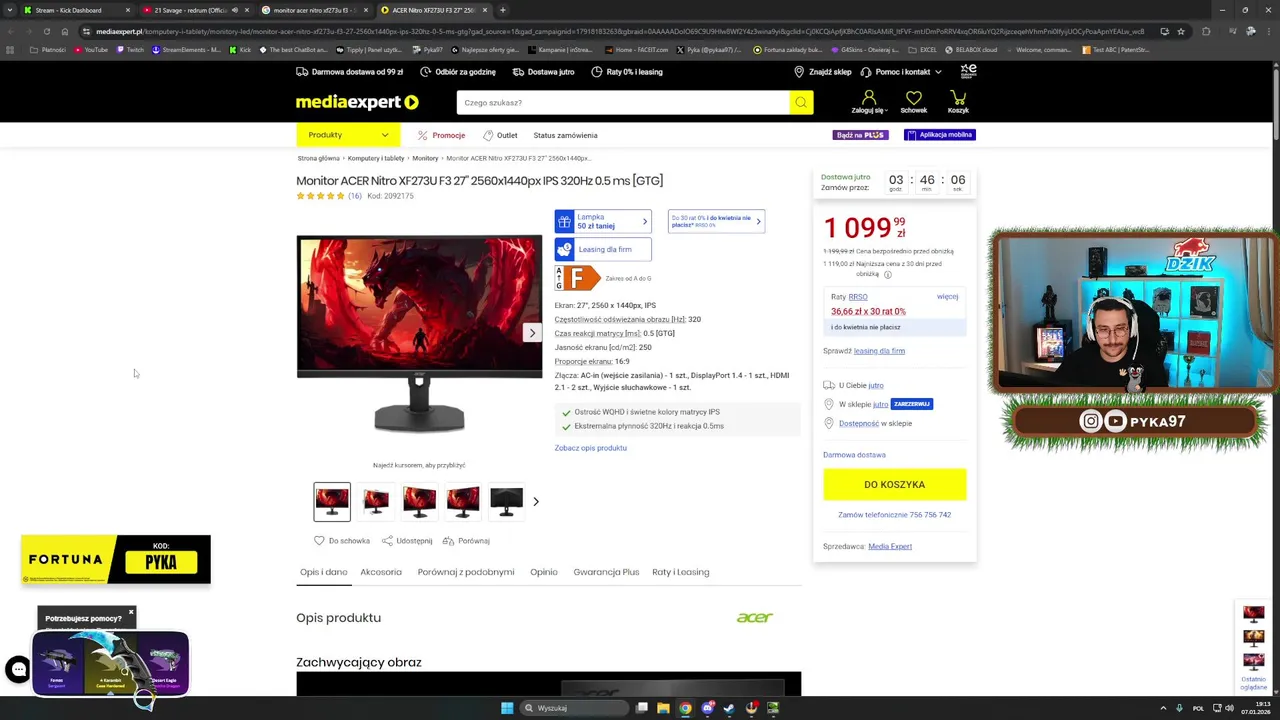Show next product image with arrow
Viewport: 1280px width, 720px height.
[532, 333]
